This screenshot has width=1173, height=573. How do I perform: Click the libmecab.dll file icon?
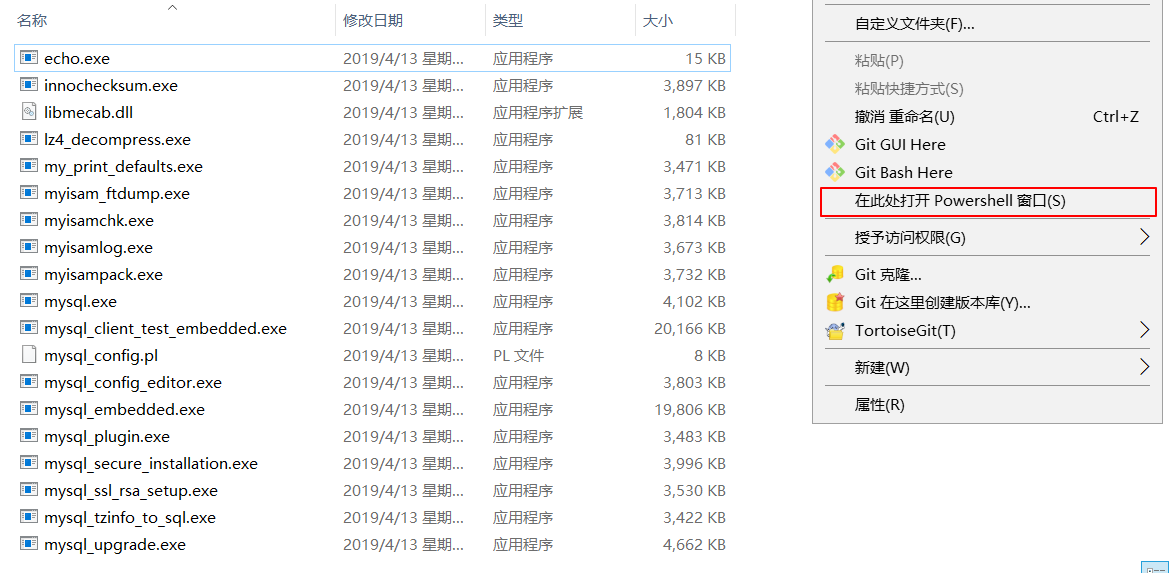(x=29, y=111)
